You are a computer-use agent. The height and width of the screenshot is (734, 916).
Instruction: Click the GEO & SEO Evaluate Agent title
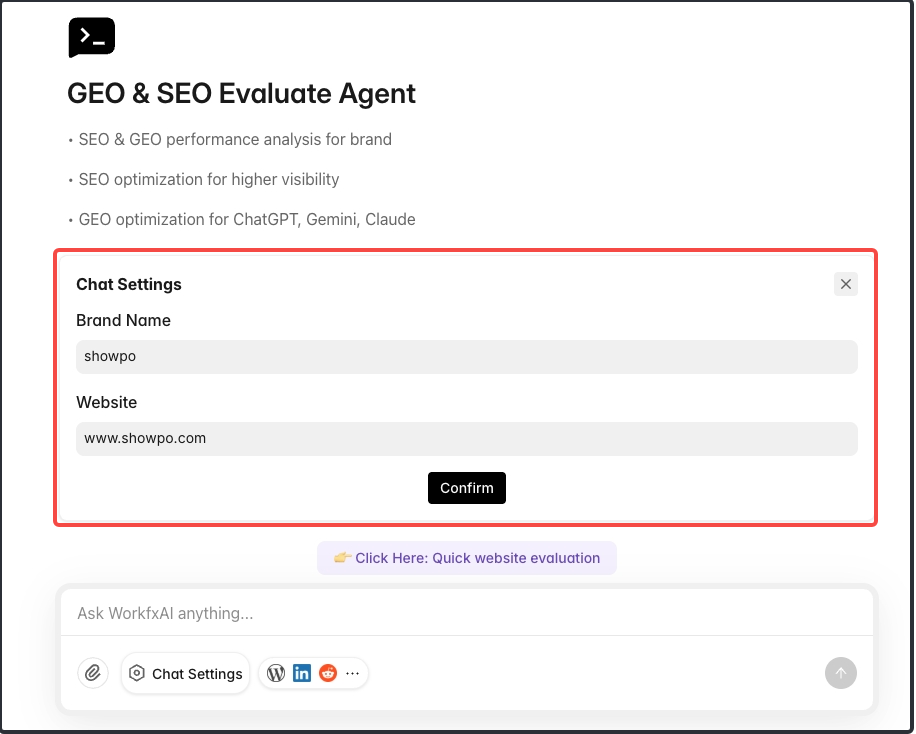pos(241,94)
